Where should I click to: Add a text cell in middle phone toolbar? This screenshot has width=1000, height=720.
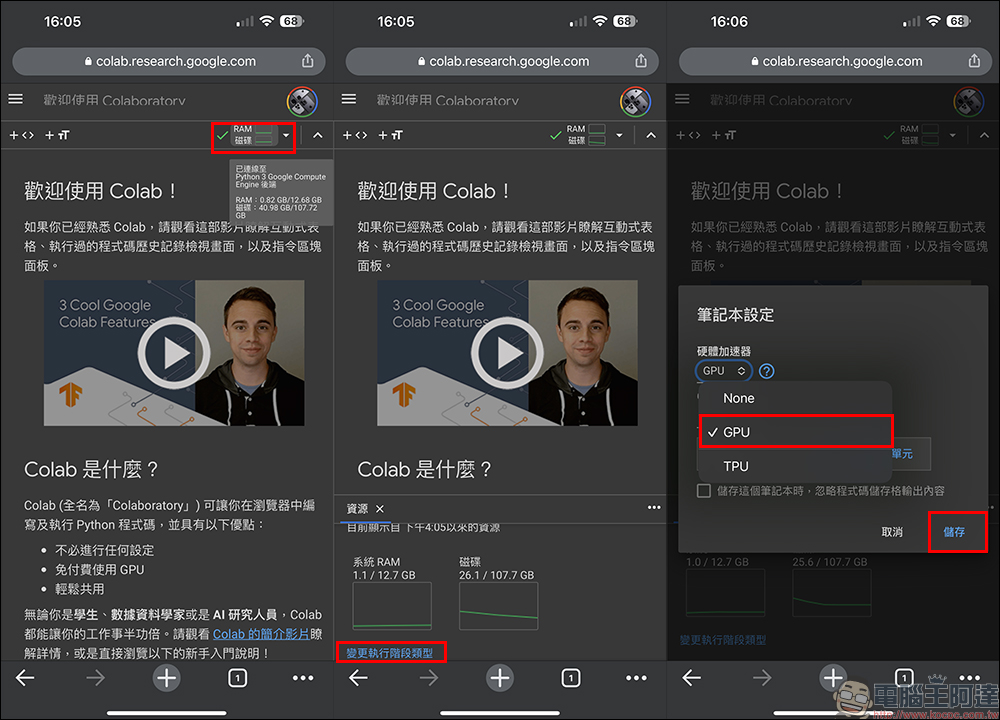[x=390, y=135]
